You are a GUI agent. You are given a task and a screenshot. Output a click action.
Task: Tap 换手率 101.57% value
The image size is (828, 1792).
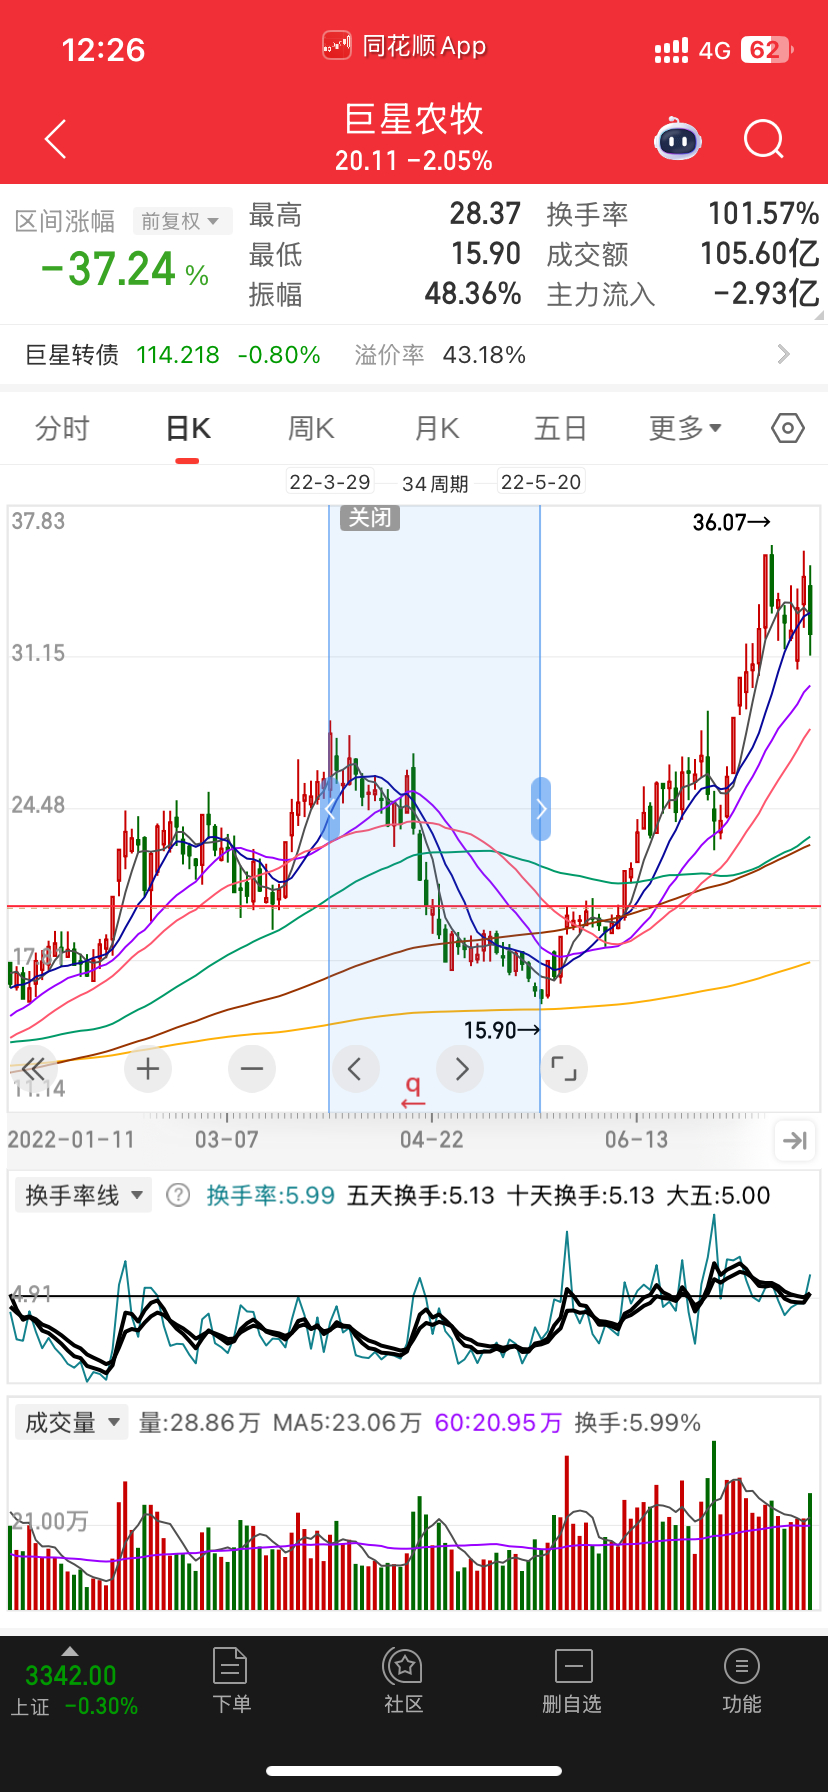point(764,214)
